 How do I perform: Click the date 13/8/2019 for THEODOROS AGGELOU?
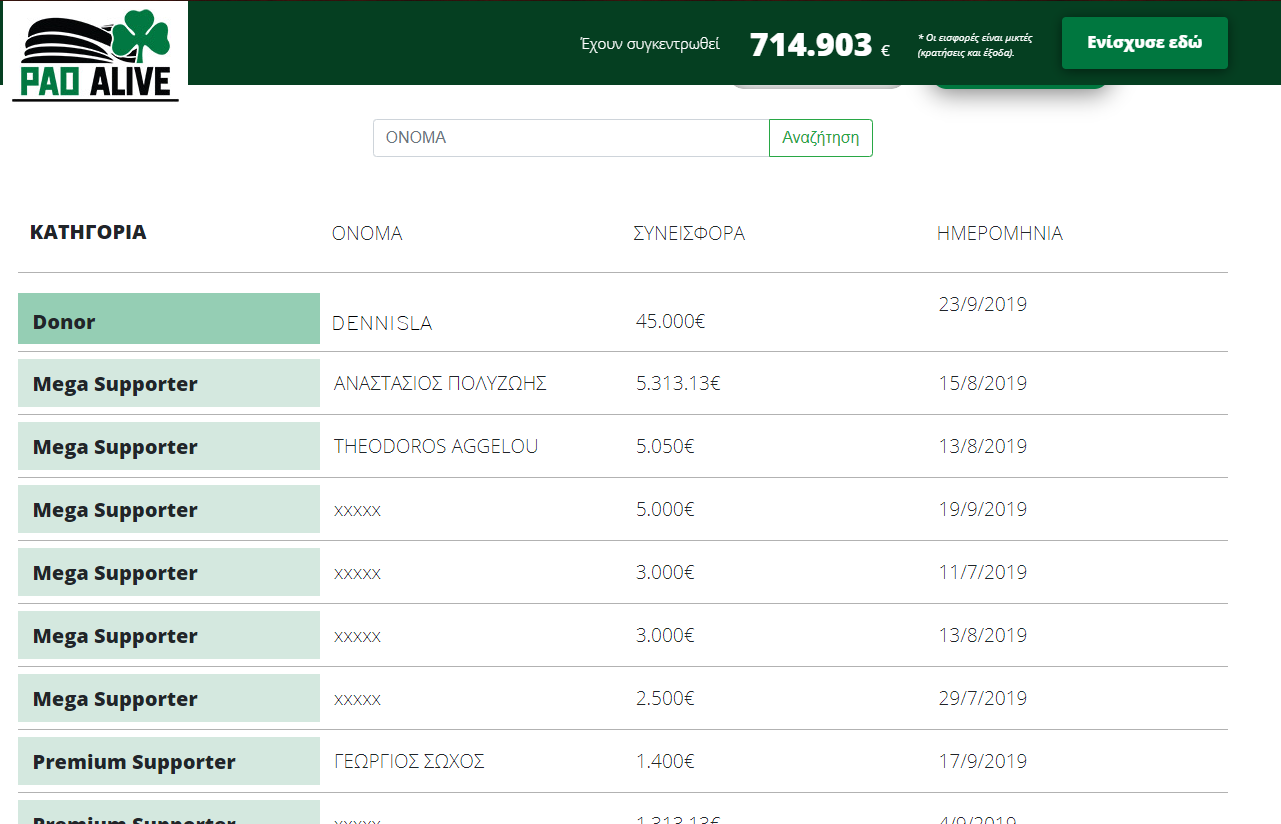click(x=983, y=446)
